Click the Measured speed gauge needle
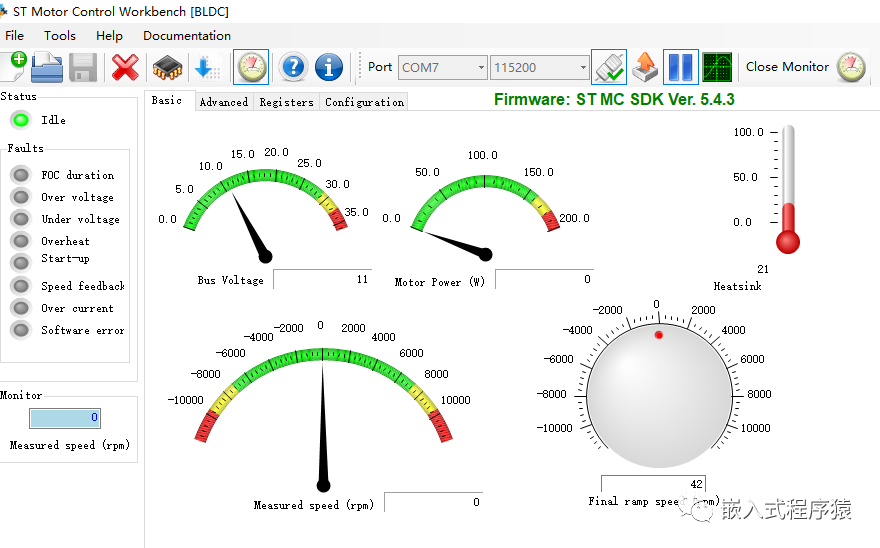The image size is (880, 548). click(323, 427)
